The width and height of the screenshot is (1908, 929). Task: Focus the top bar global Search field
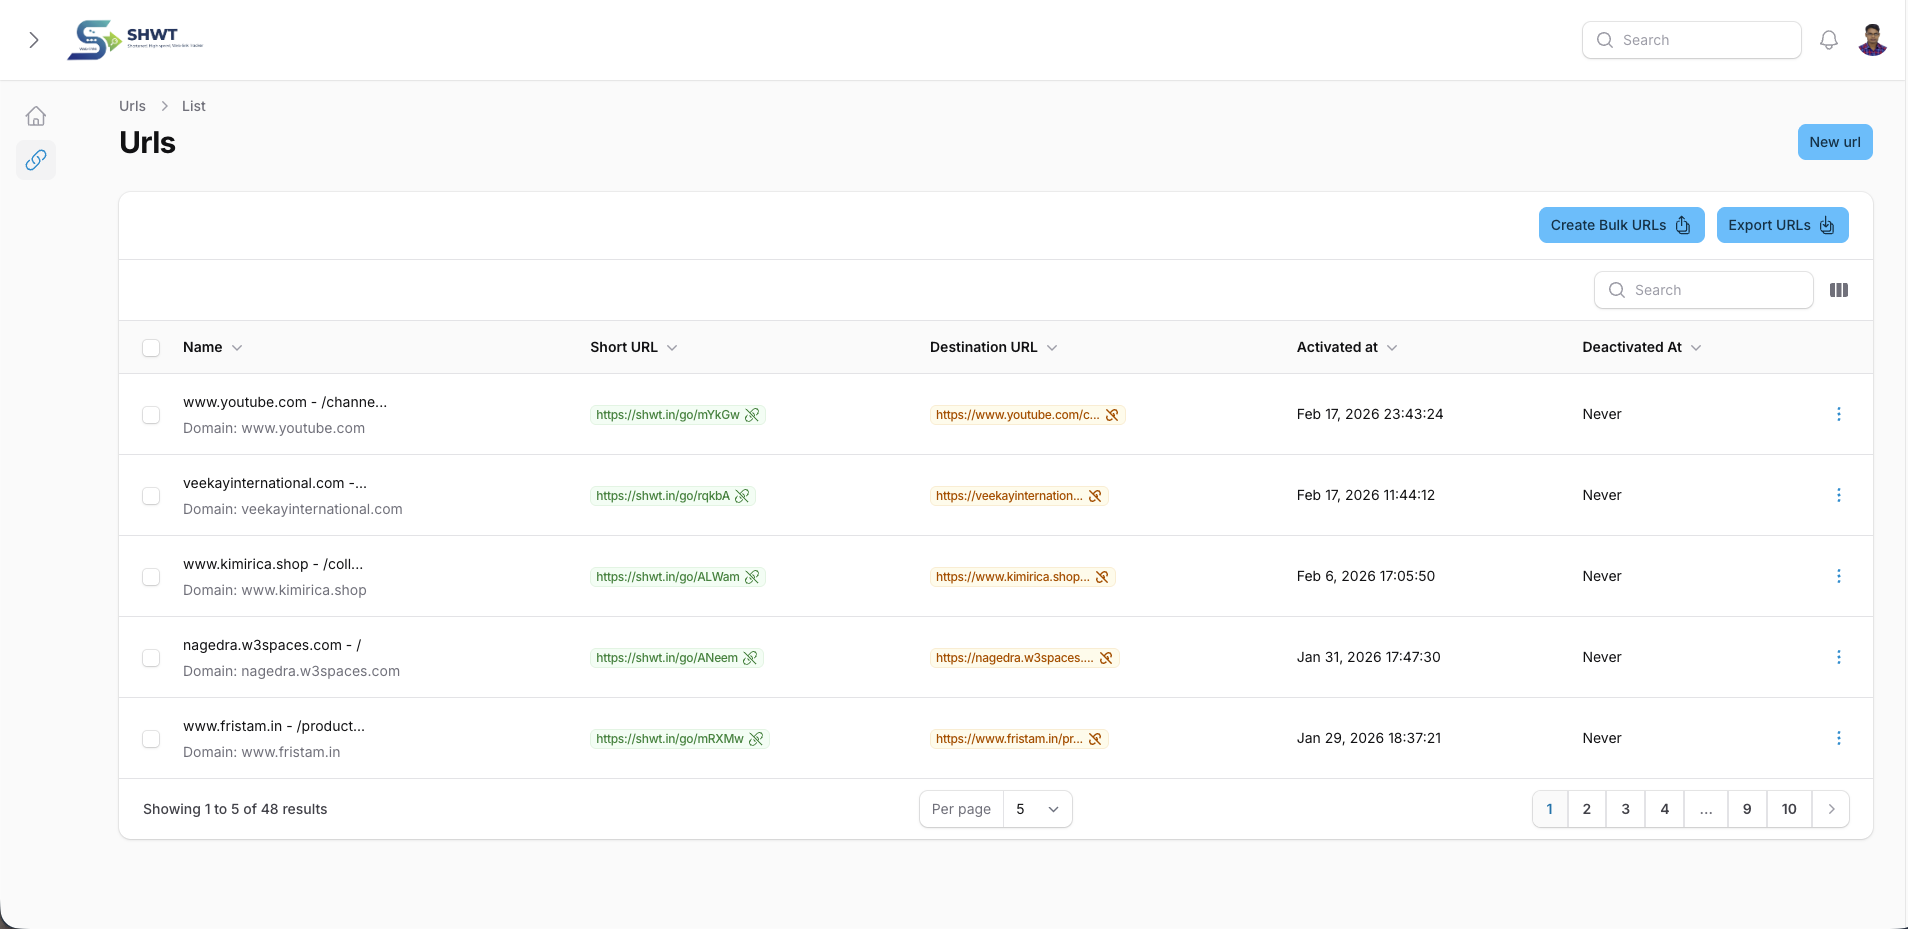pos(1692,40)
